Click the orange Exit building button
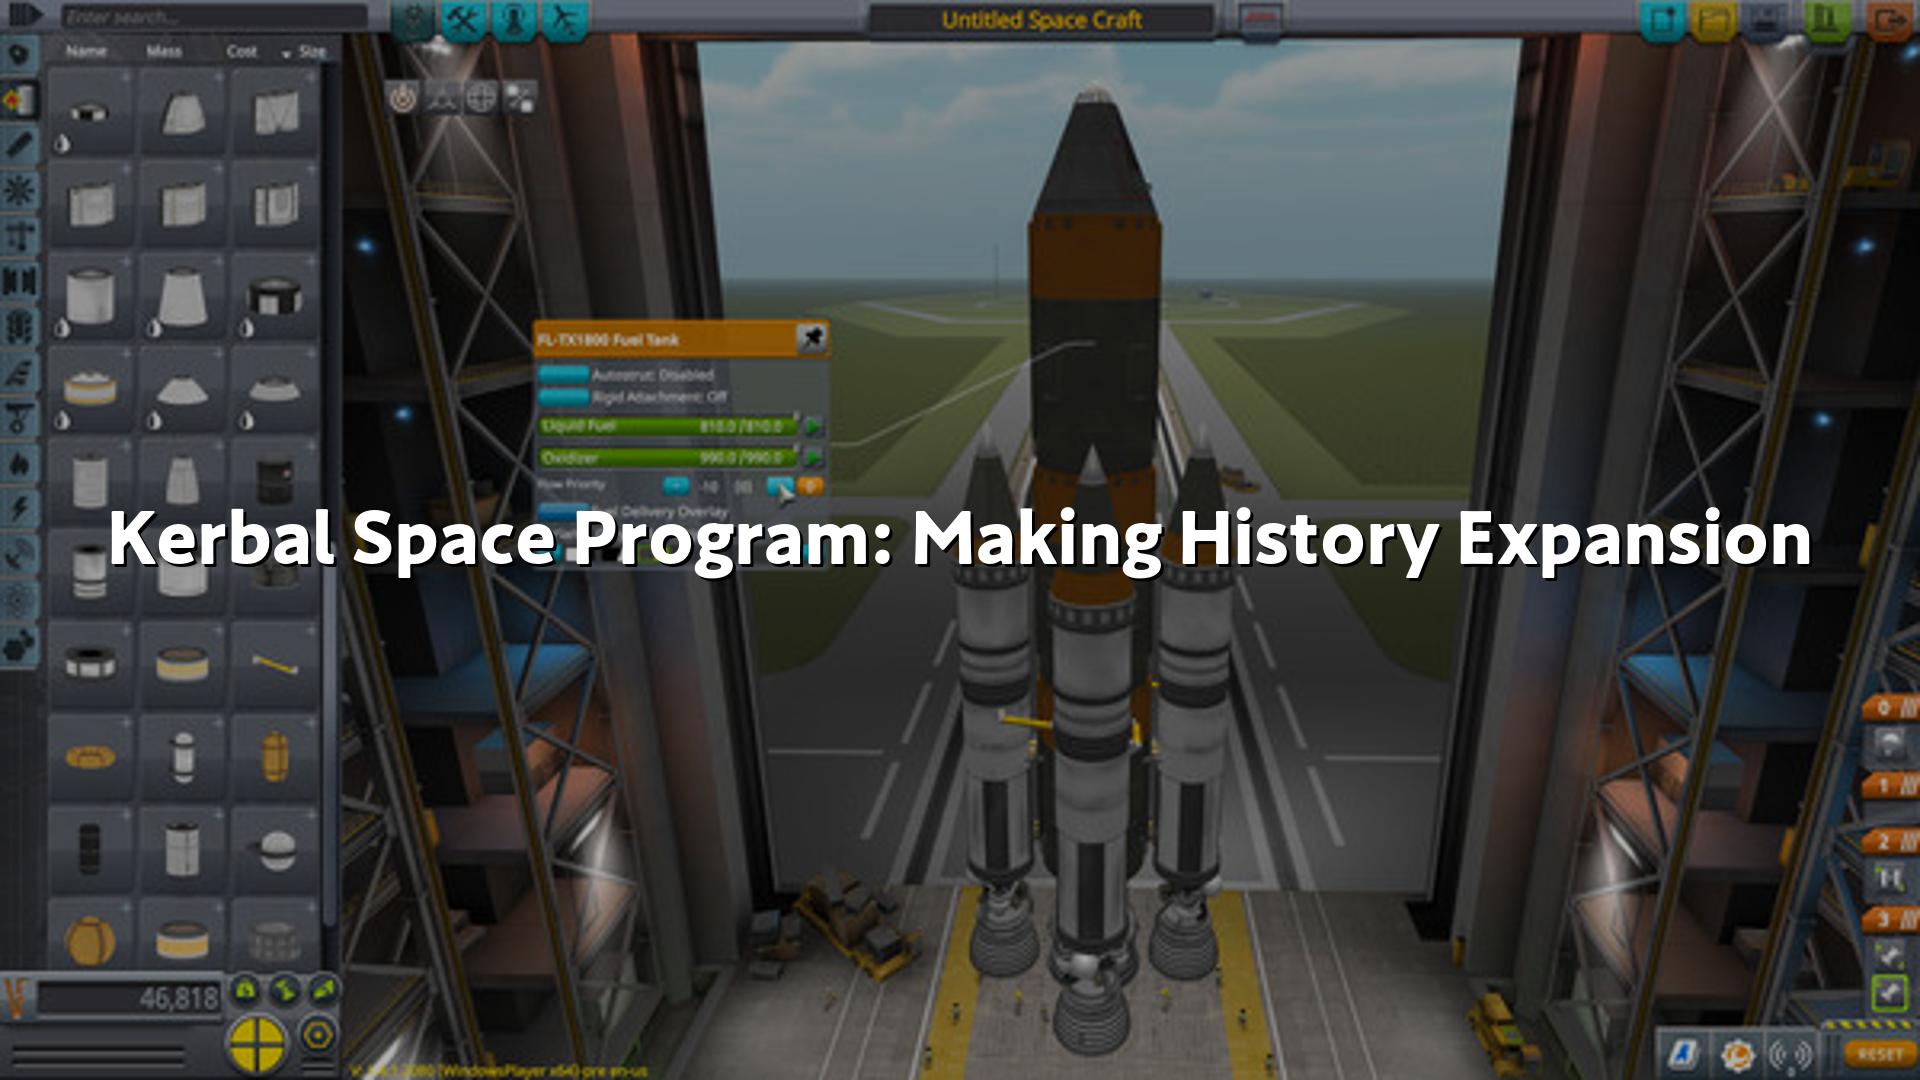The height and width of the screenshot is (1080, 1920). click(x=1888, y=20)
